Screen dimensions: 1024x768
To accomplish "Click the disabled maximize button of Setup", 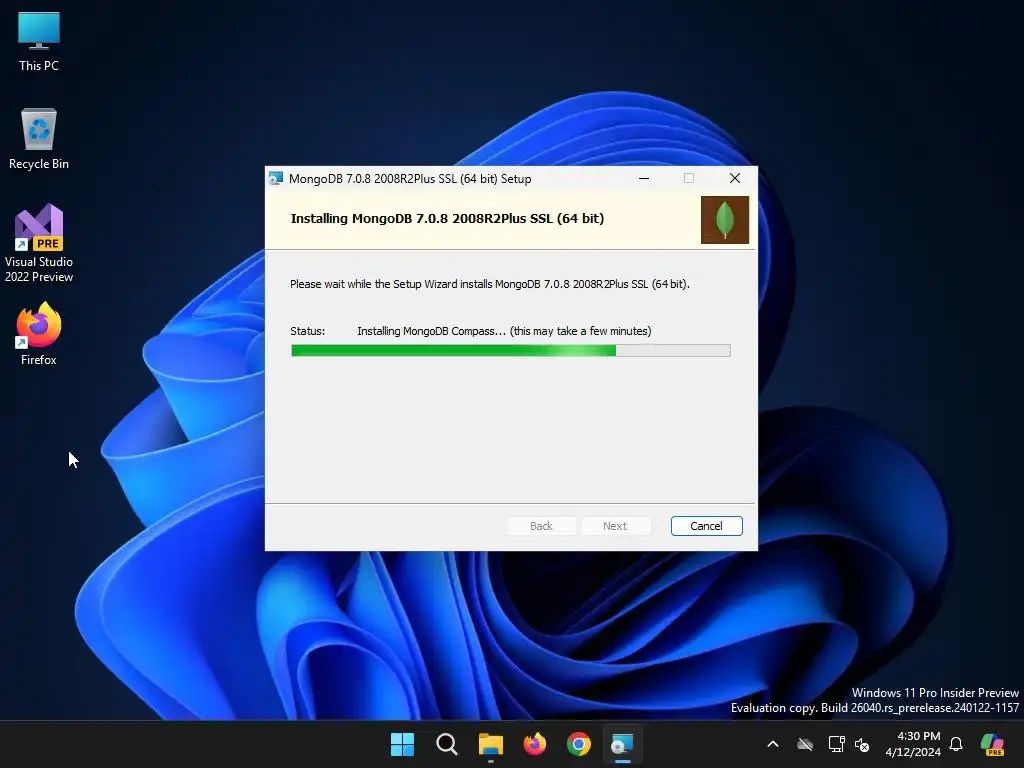I will click(x=689, y=178).
